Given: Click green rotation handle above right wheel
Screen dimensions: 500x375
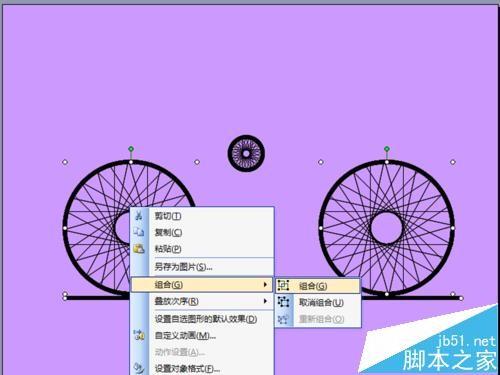Looking at the screenshot, I should 387,149.
